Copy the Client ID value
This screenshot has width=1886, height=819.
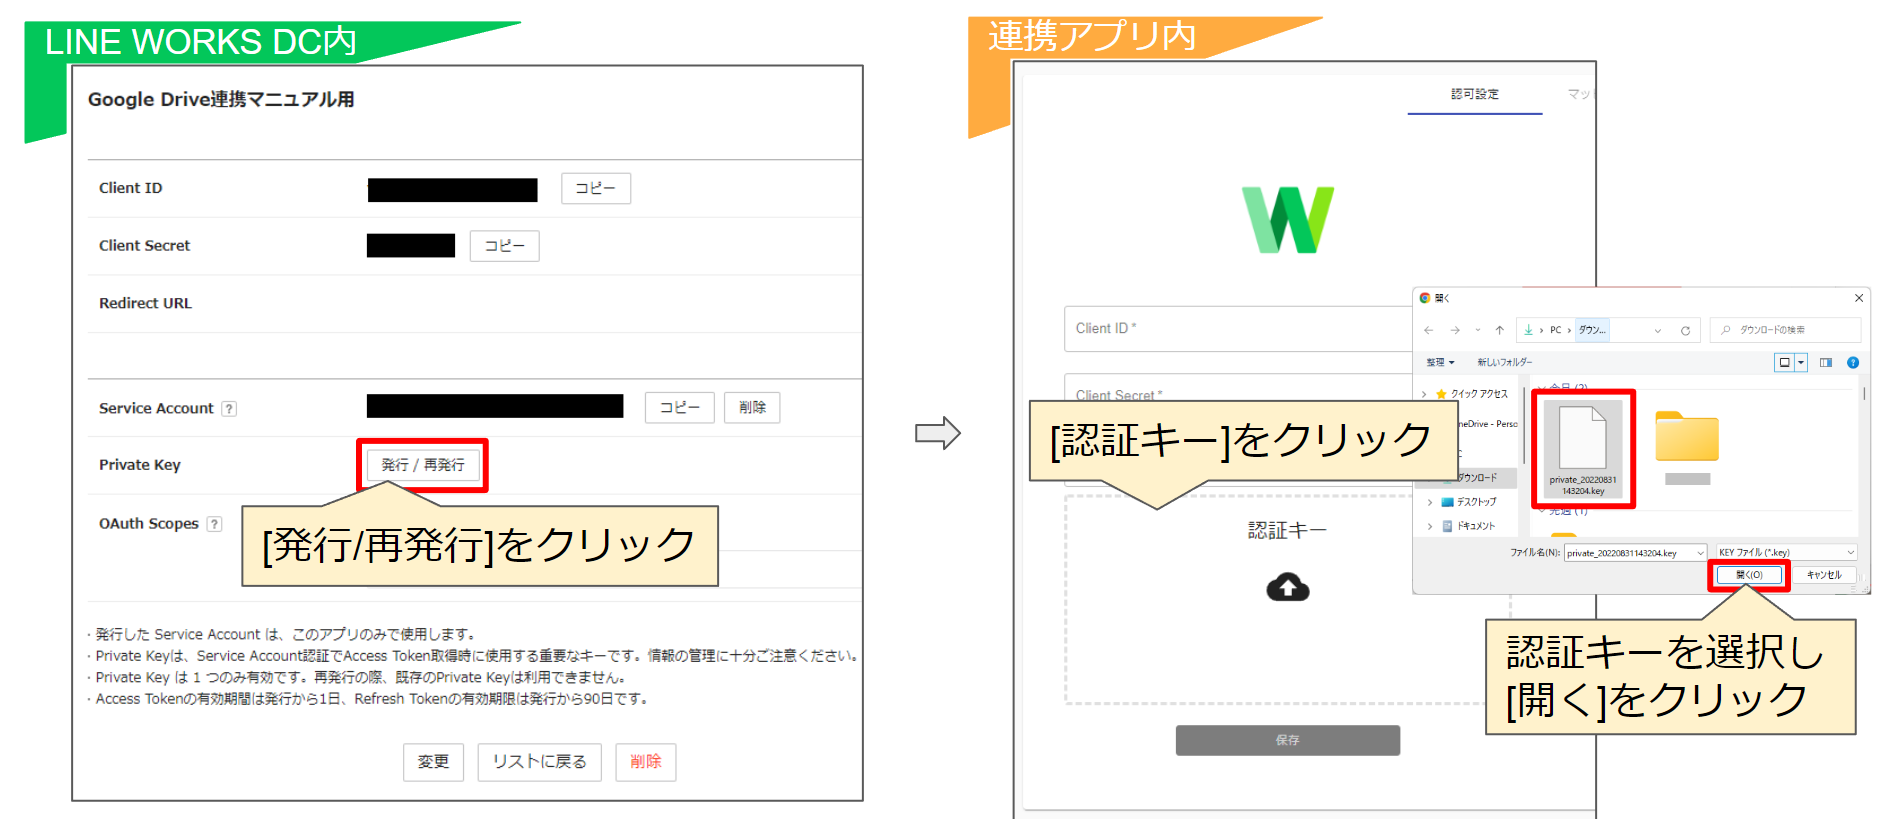tap(595, 188)
